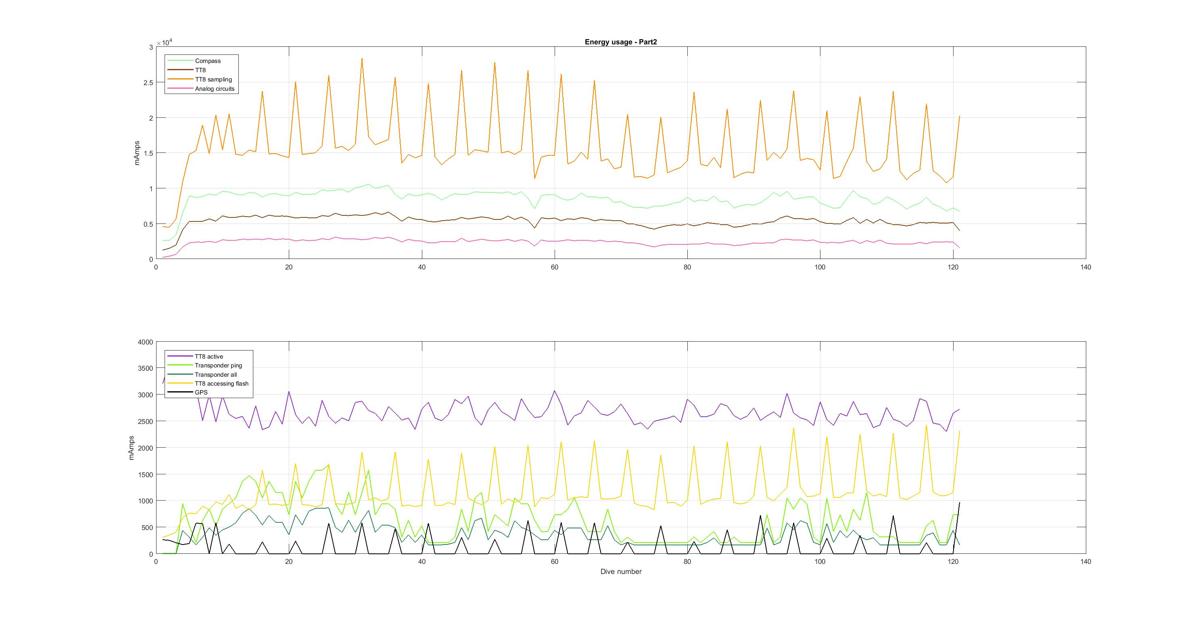Select the 'TT8 accessing flash' legend entry
Viewport: 1200px width, 622px height.
point(207,383)
